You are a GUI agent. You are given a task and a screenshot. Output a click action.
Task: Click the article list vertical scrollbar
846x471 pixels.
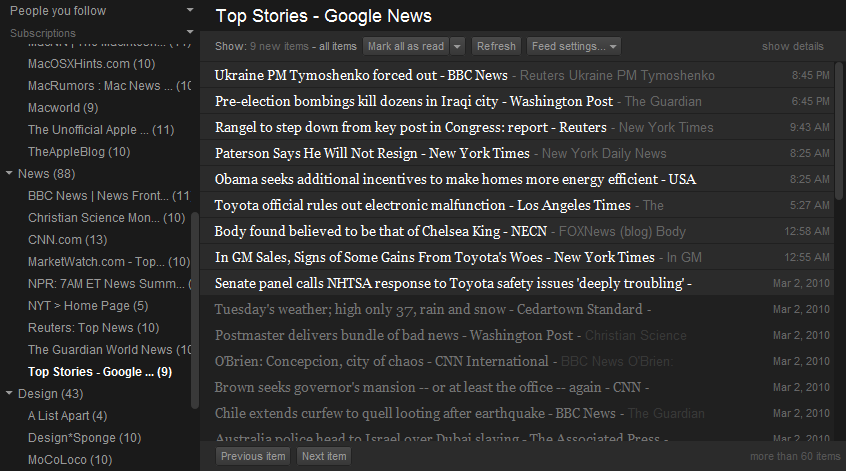pyautogui.click(x=839, y=131)
